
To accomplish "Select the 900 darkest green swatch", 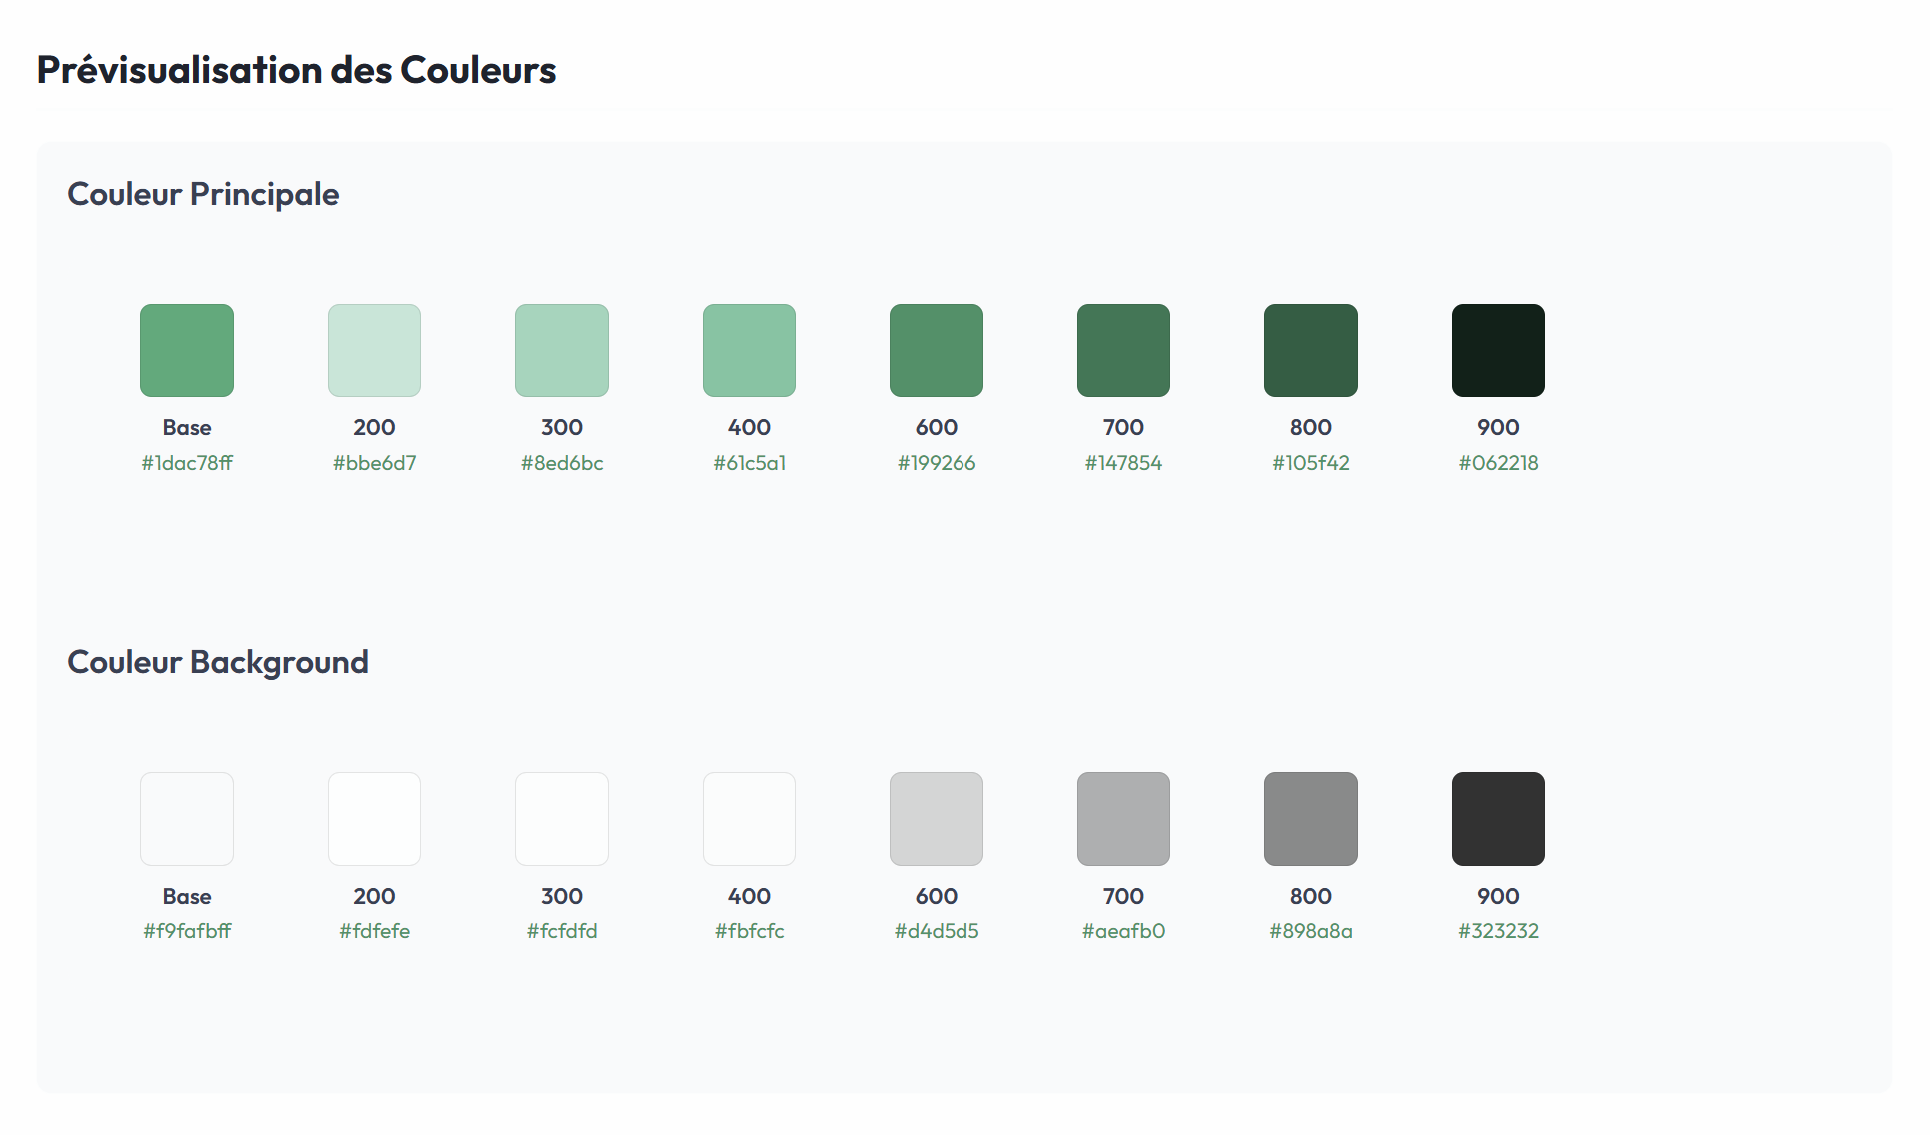I will [1498, 350].
